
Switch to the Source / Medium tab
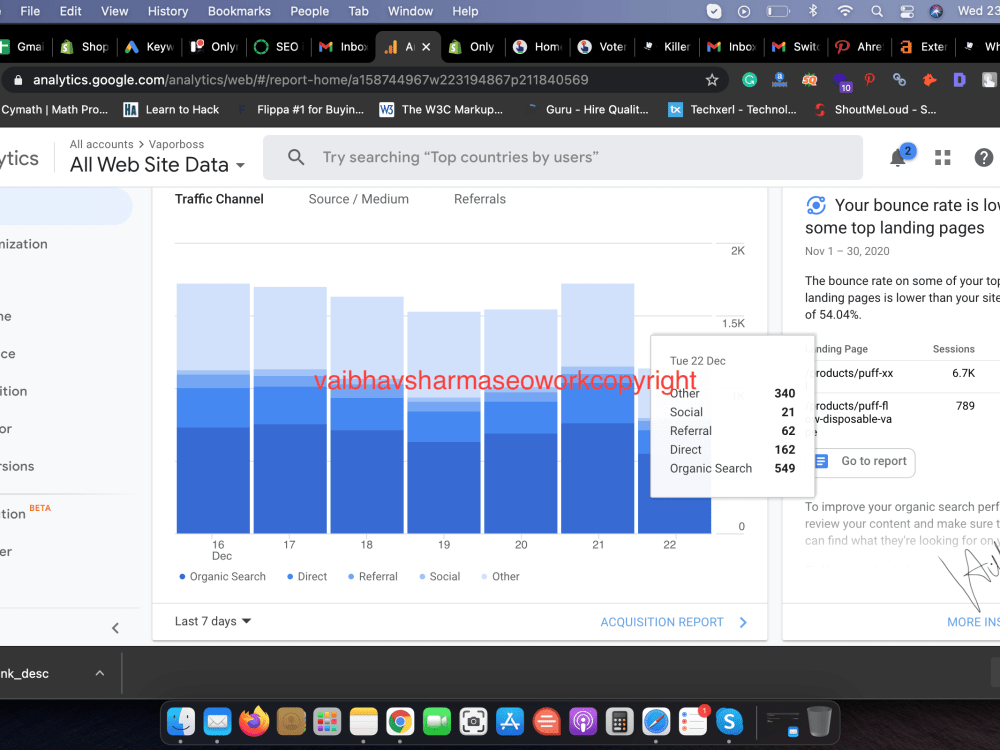pyautogui.click(x=358, y=199)
